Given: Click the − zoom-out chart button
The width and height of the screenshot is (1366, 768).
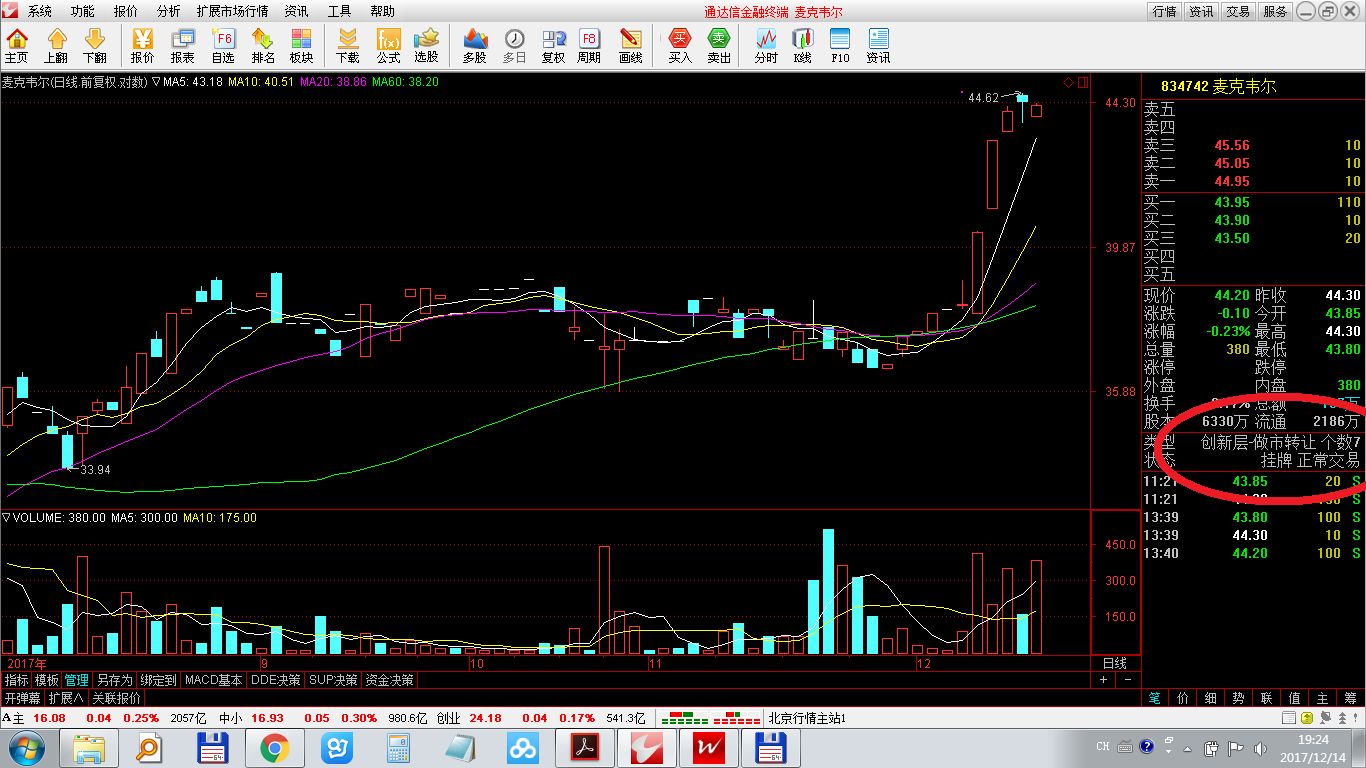Looking at the screenshot, I should tap(1126, 680).
